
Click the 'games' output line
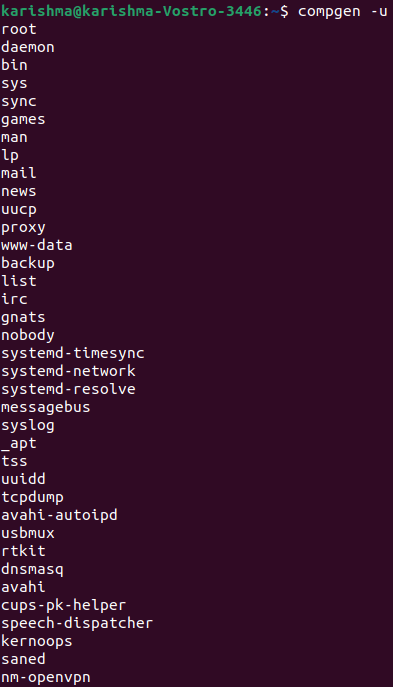tap(23, 120)
